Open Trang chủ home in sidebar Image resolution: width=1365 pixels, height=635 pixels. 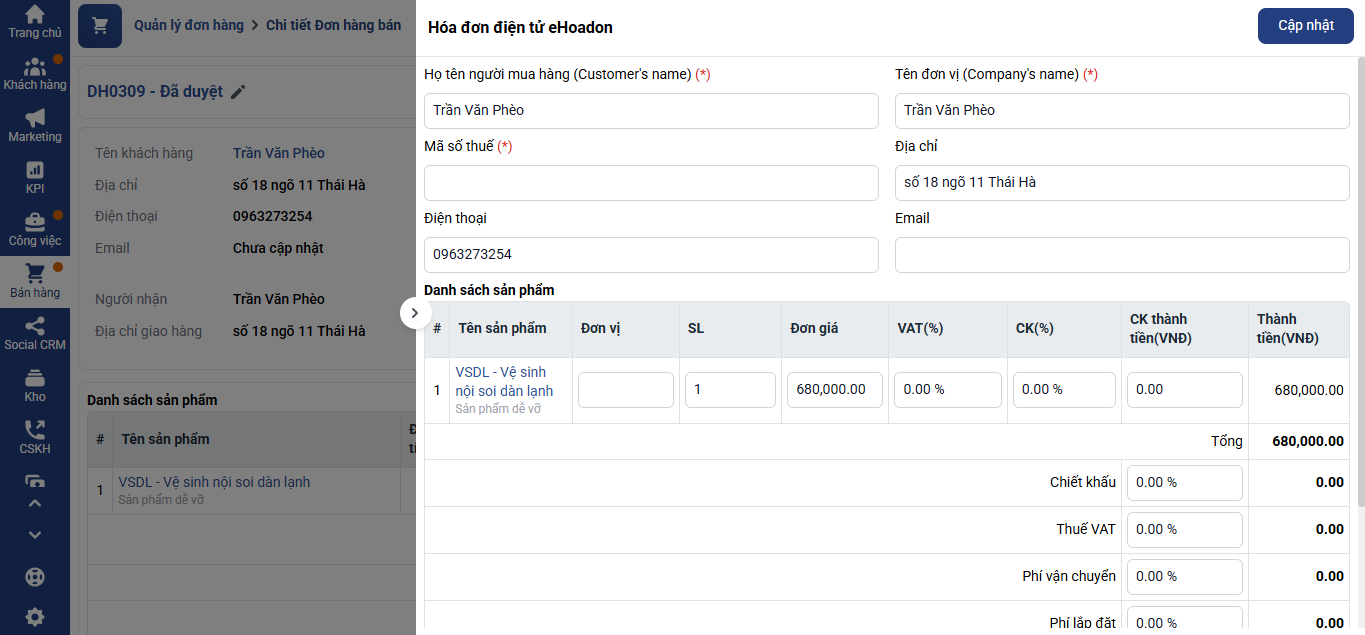click(35, 21)
